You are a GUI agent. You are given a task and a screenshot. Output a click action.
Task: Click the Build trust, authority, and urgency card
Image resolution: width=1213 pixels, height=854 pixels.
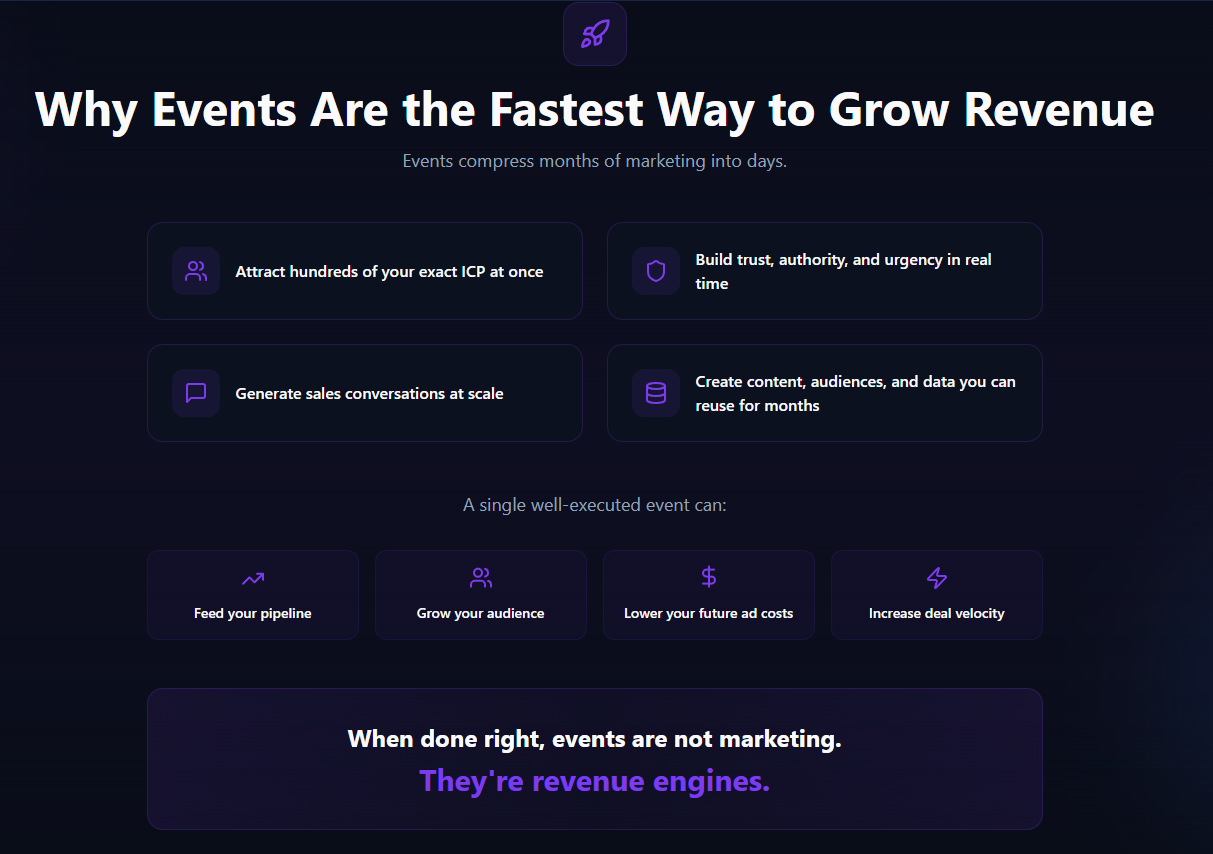pyautogui.click(x=824, y=270)
